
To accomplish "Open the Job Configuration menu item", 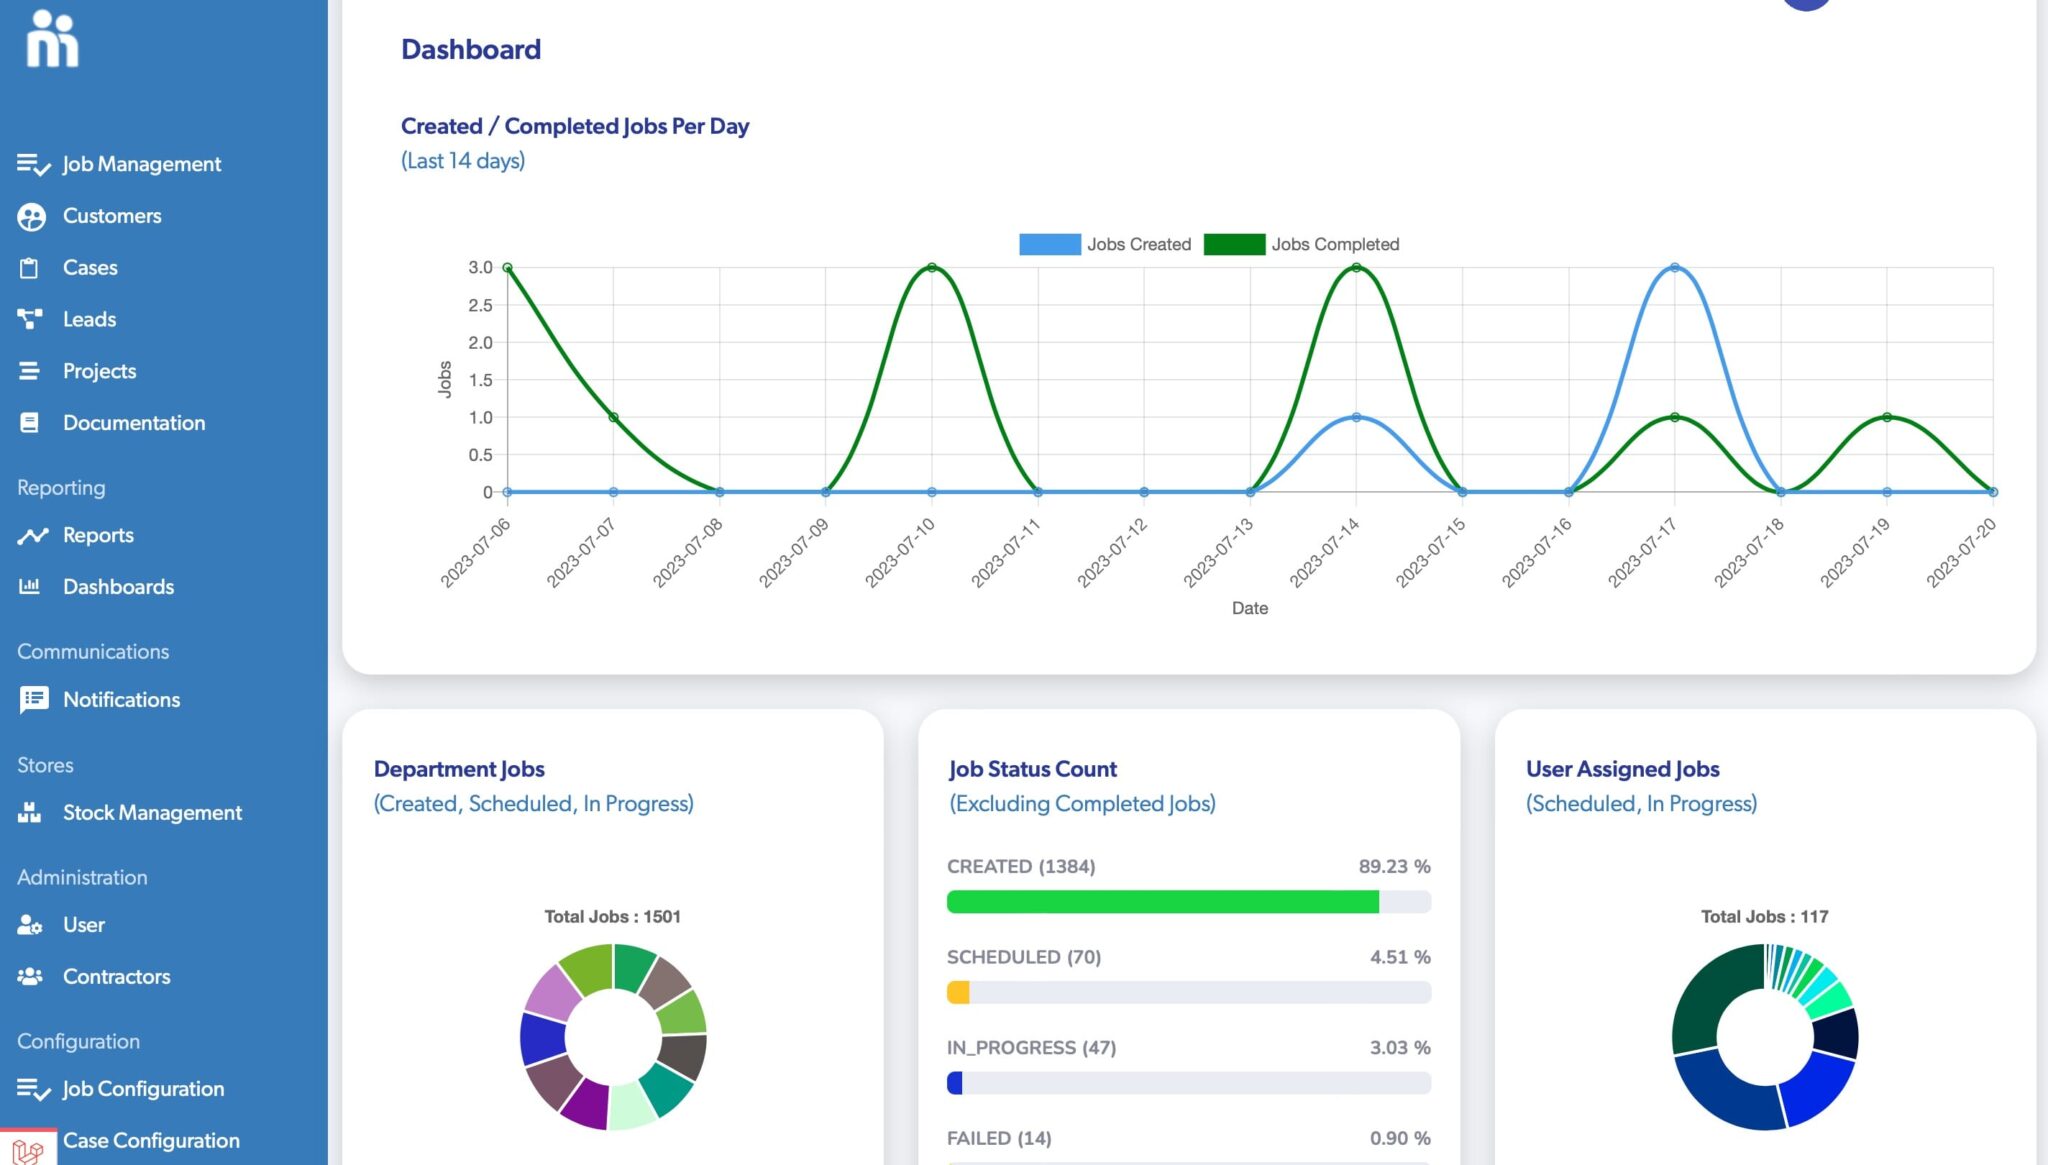I will [142, 1088].
